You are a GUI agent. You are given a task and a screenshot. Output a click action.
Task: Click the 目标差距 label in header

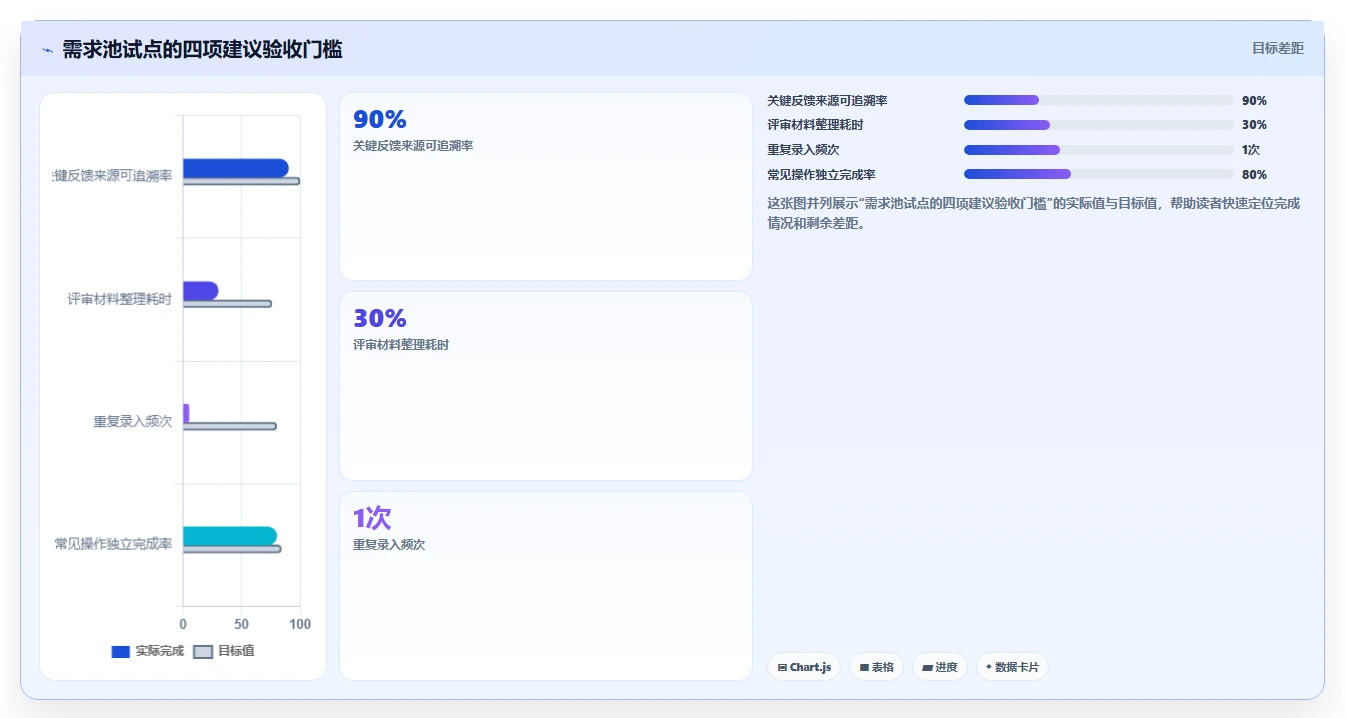coord(1278,48)
